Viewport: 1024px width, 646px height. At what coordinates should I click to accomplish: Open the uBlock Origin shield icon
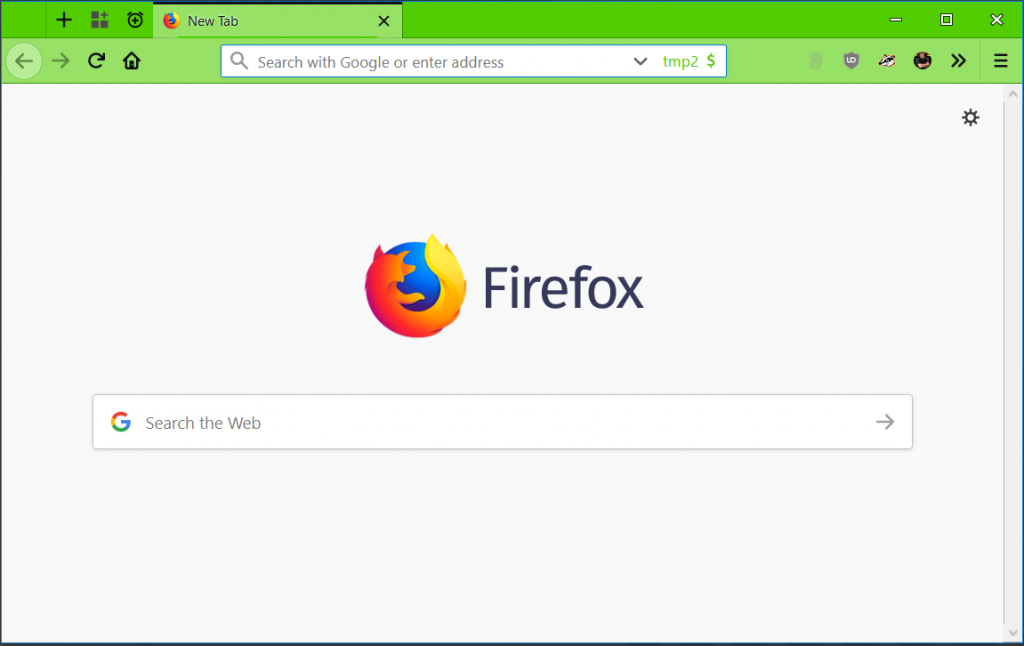pyautogui.click(x=851, y=61)
